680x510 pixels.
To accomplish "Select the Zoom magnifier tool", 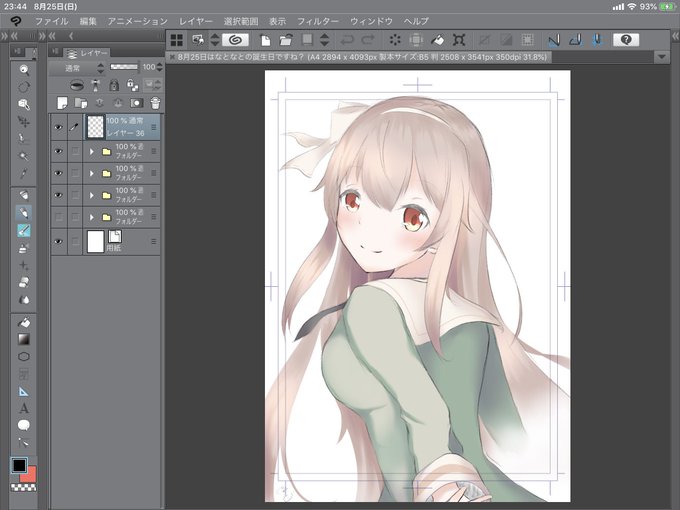I will coord(24,69).
